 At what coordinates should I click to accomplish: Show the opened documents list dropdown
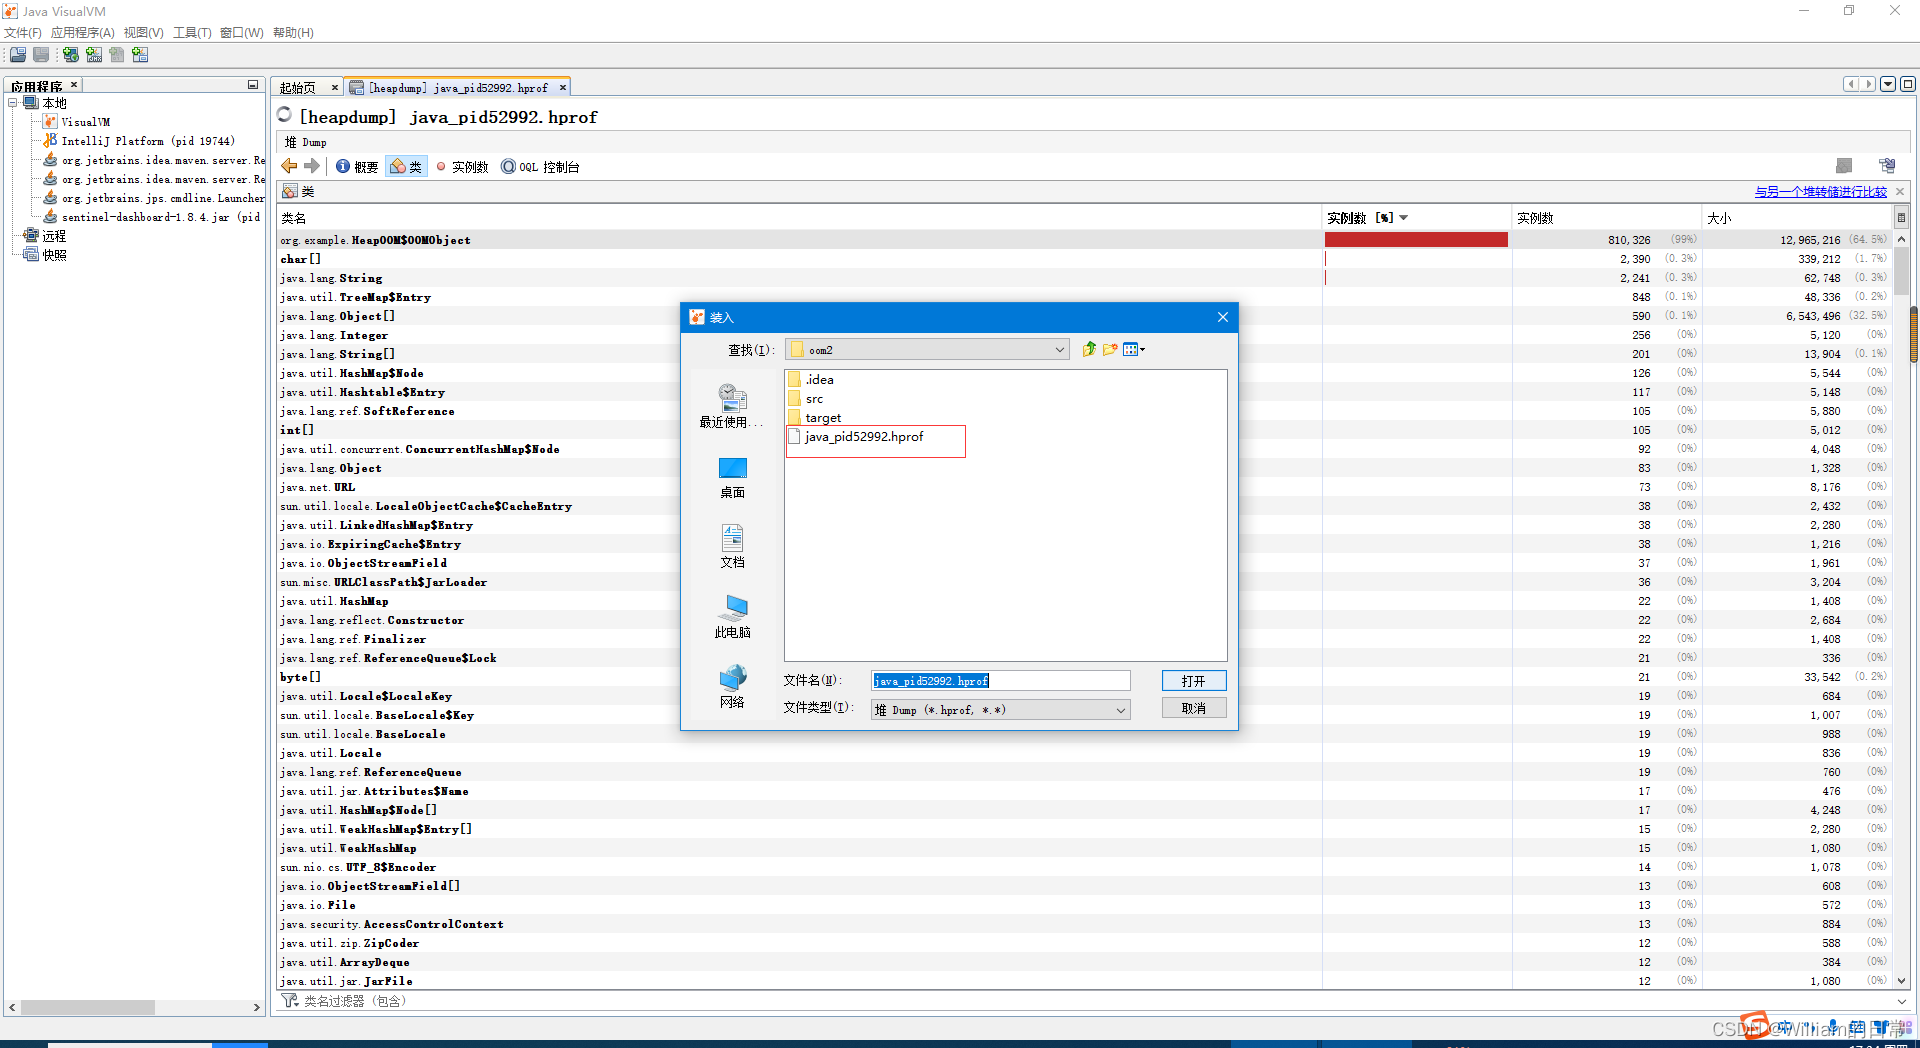coord(1888,84)
